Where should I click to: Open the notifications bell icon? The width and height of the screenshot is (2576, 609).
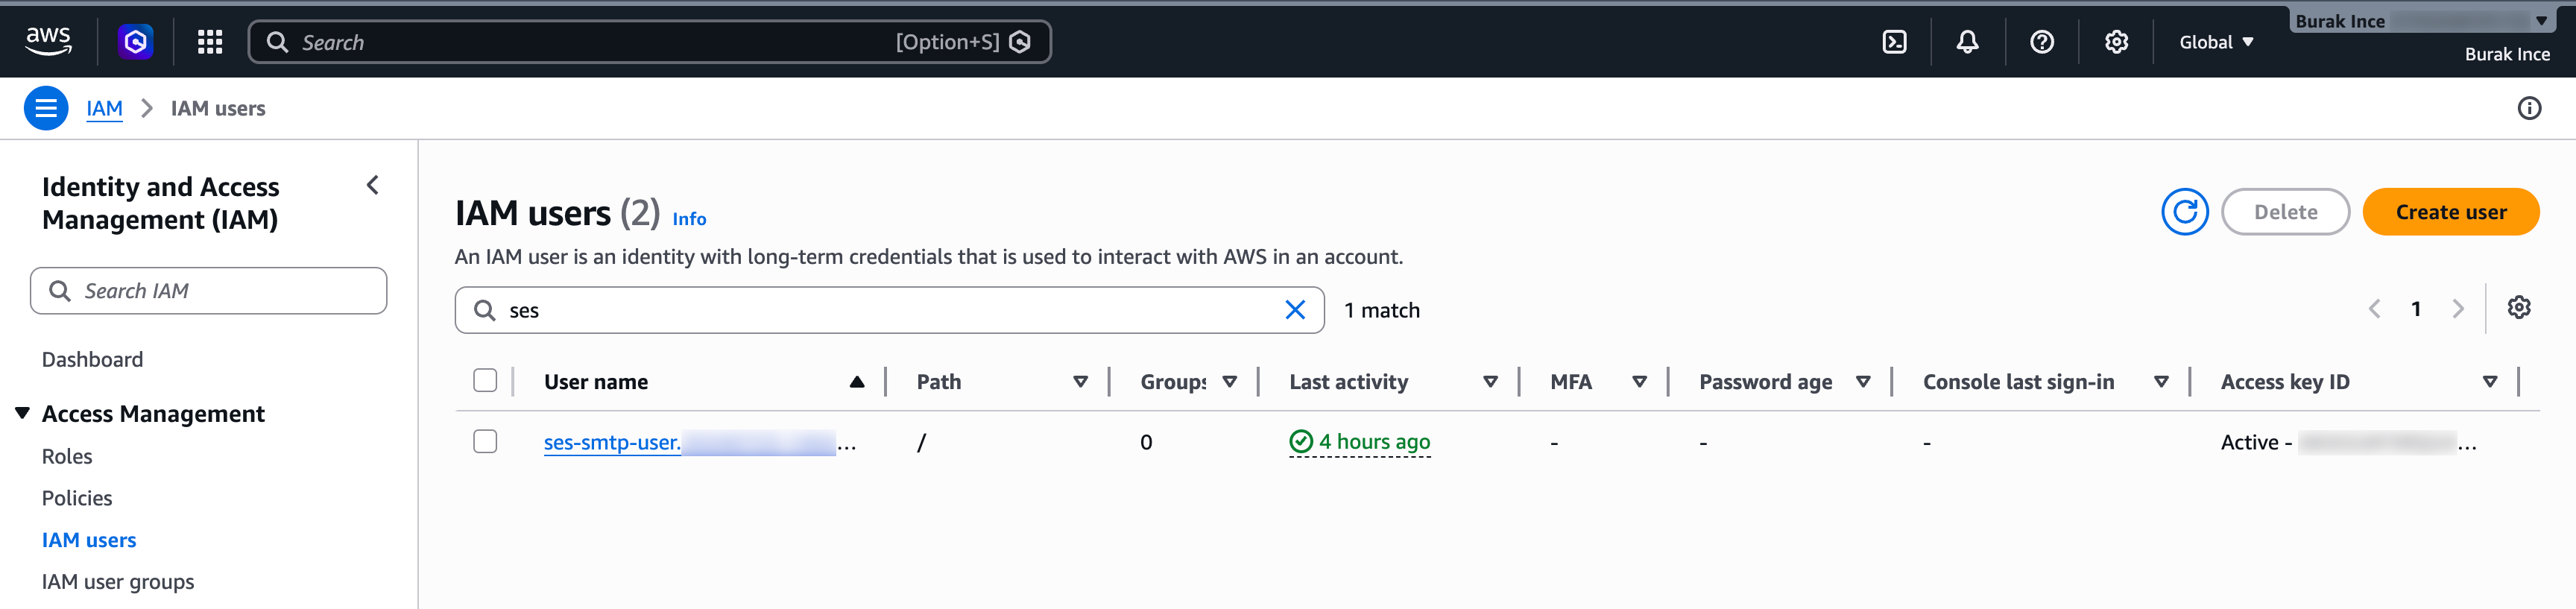(x=1967, y=41)
